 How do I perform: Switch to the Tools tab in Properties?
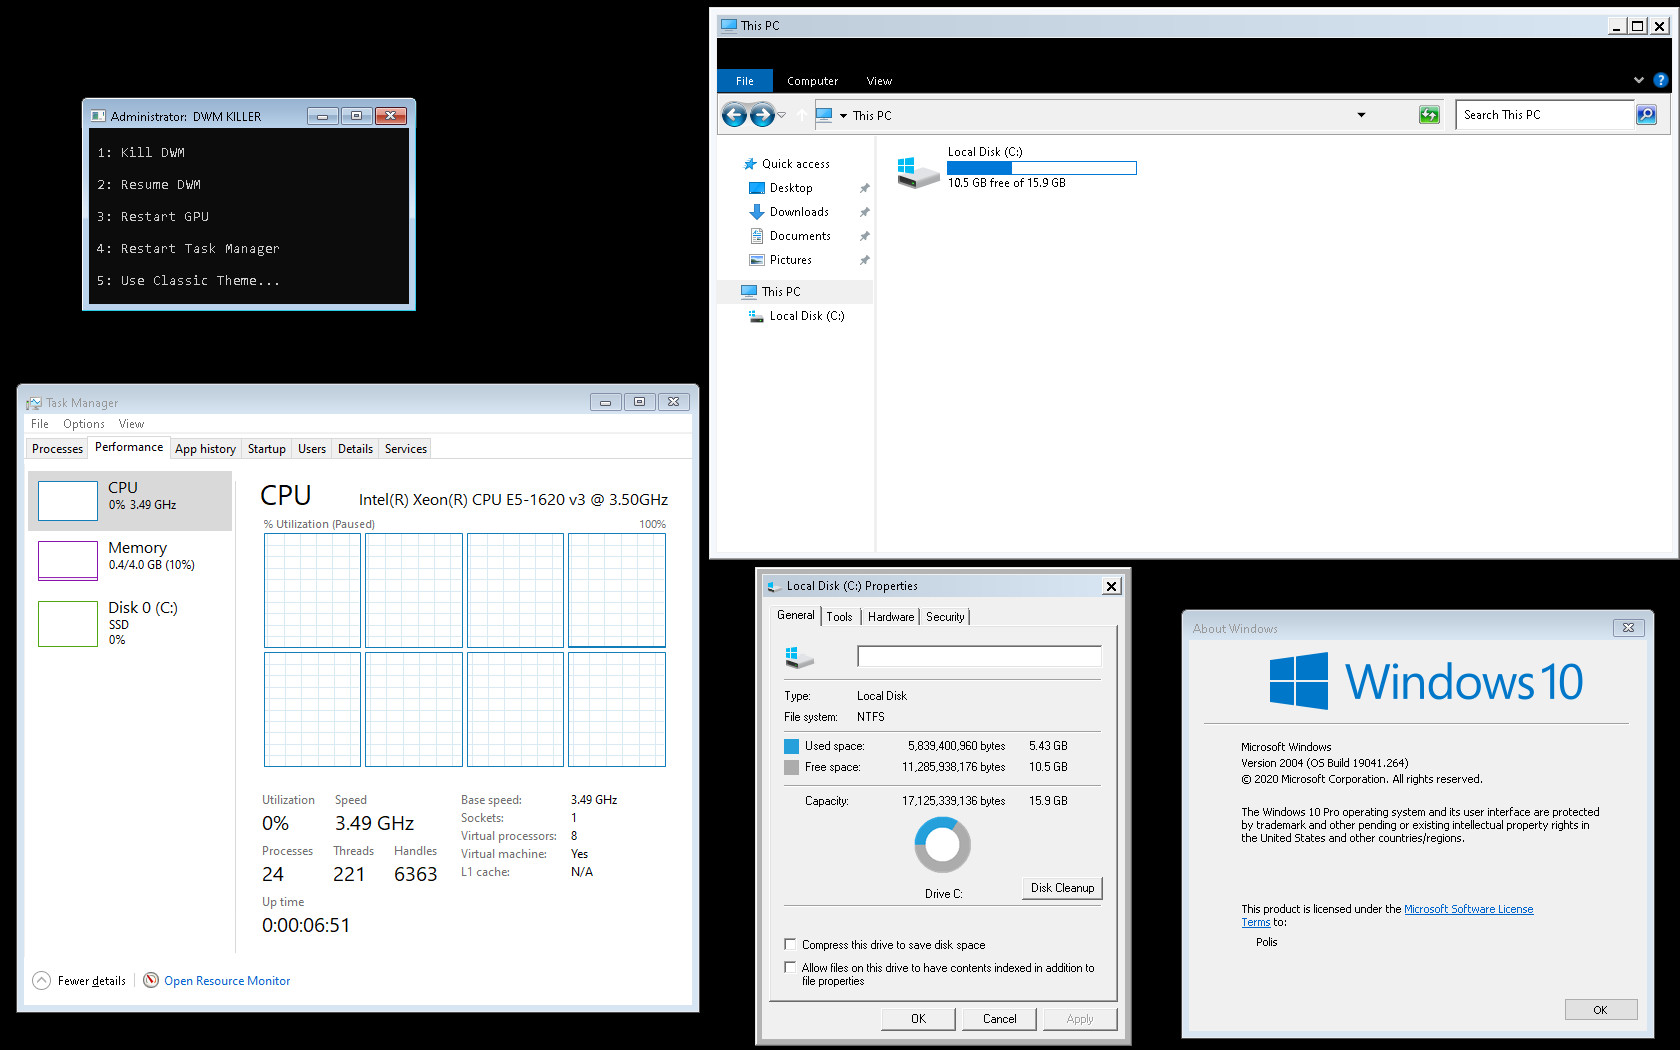click(839, 617)
